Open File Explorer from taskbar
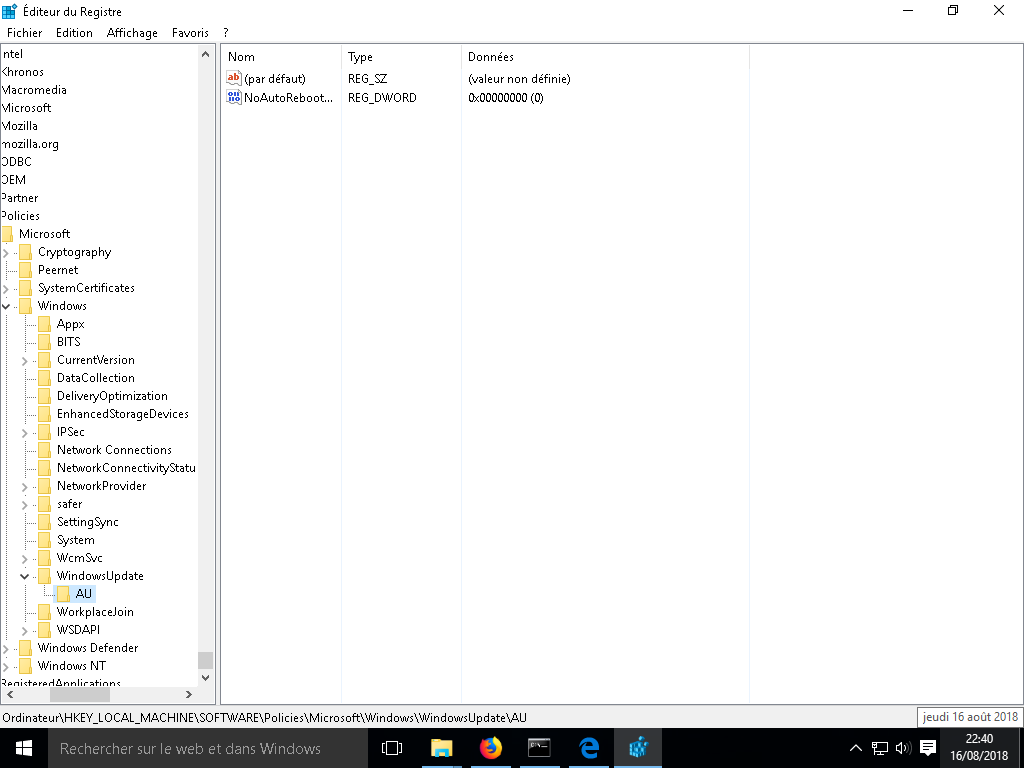Viewport: 1024px width, 768px height. tap(441, 748)
